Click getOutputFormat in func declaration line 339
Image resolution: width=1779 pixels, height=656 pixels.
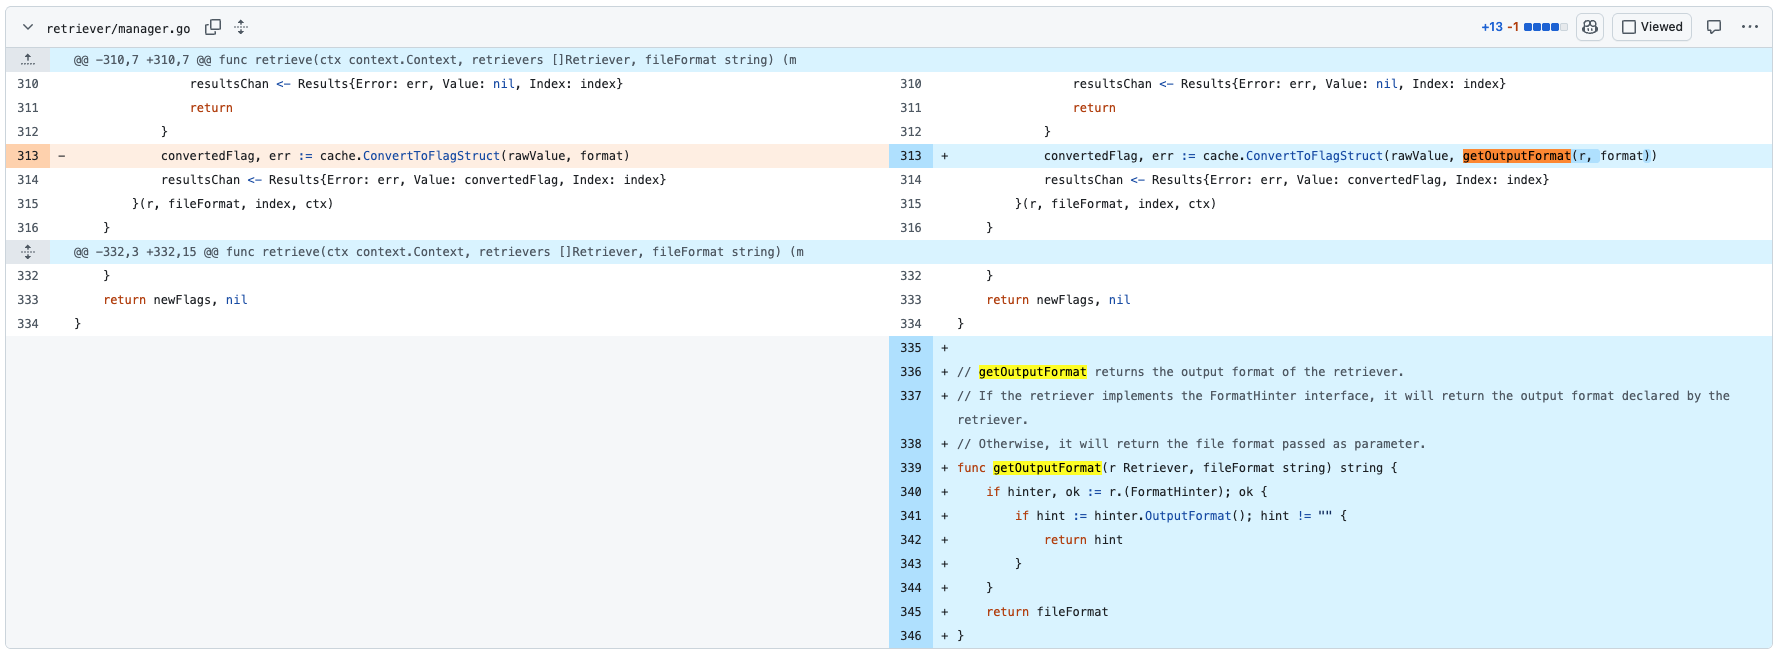coord(1047,468)
